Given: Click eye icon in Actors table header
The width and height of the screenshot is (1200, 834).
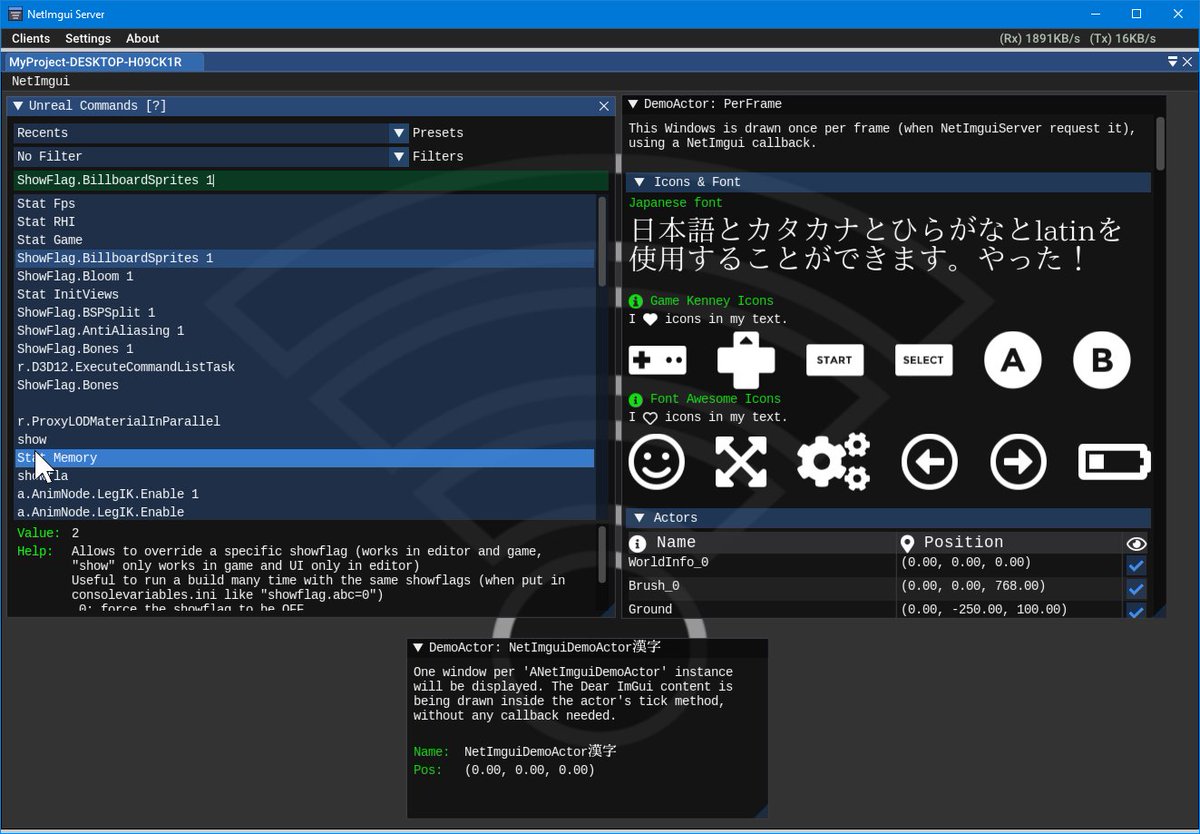Looking at the screenshot, I should 1136,544.
